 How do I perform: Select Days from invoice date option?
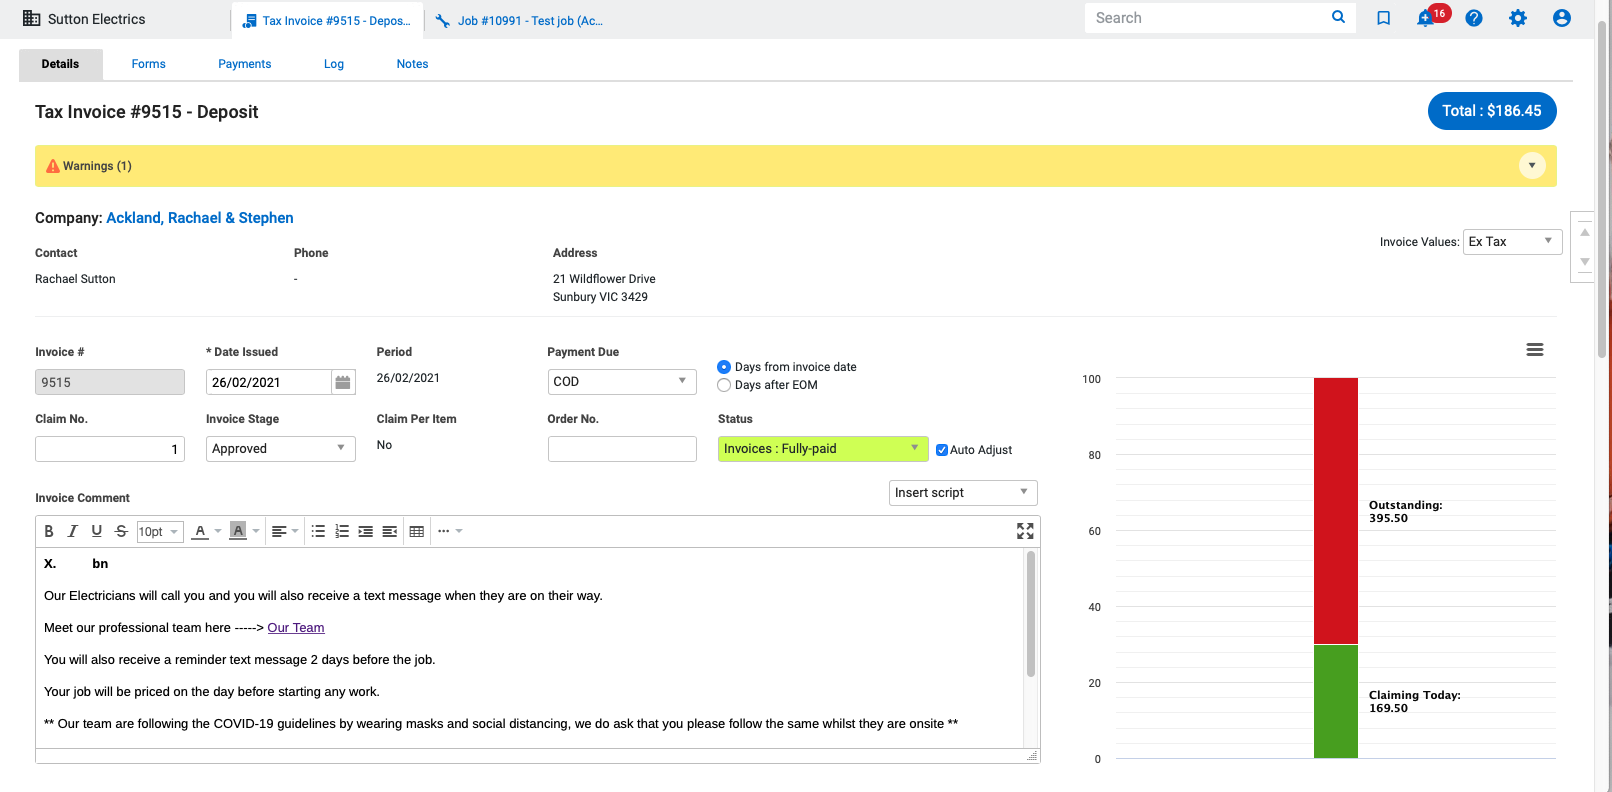click(724, 367)
